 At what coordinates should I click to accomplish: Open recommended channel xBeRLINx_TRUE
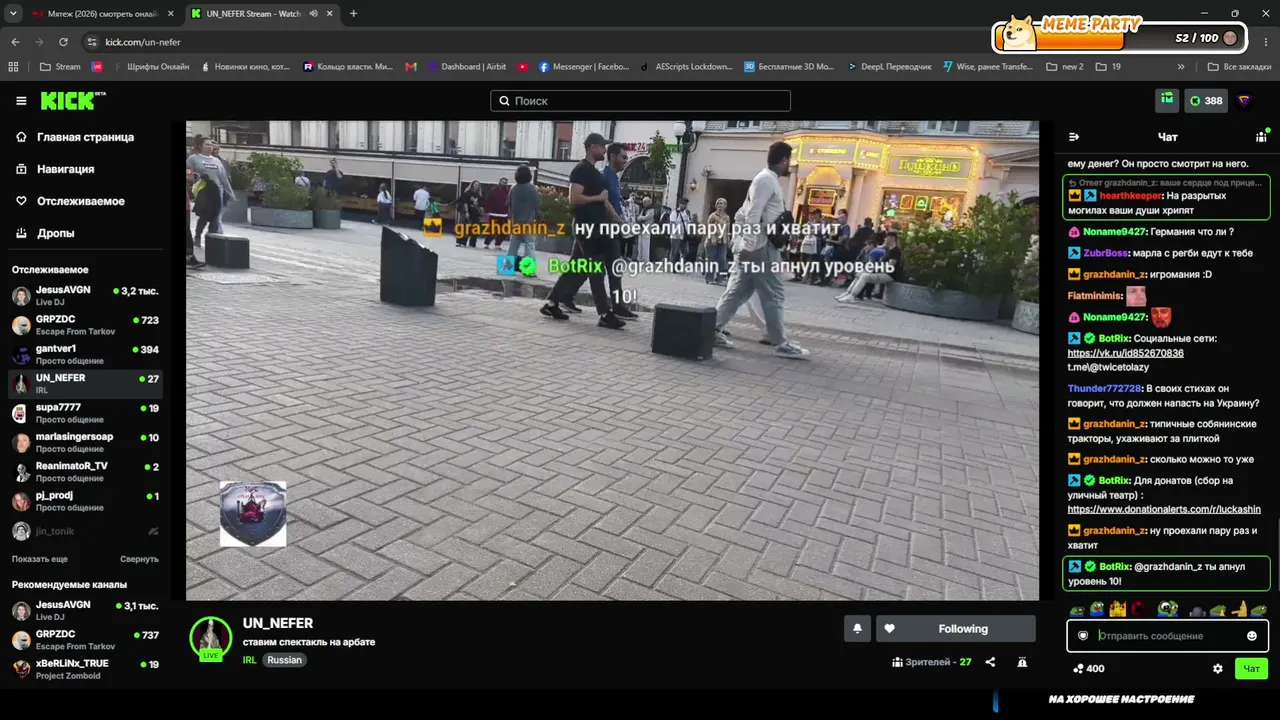[85, 669]
